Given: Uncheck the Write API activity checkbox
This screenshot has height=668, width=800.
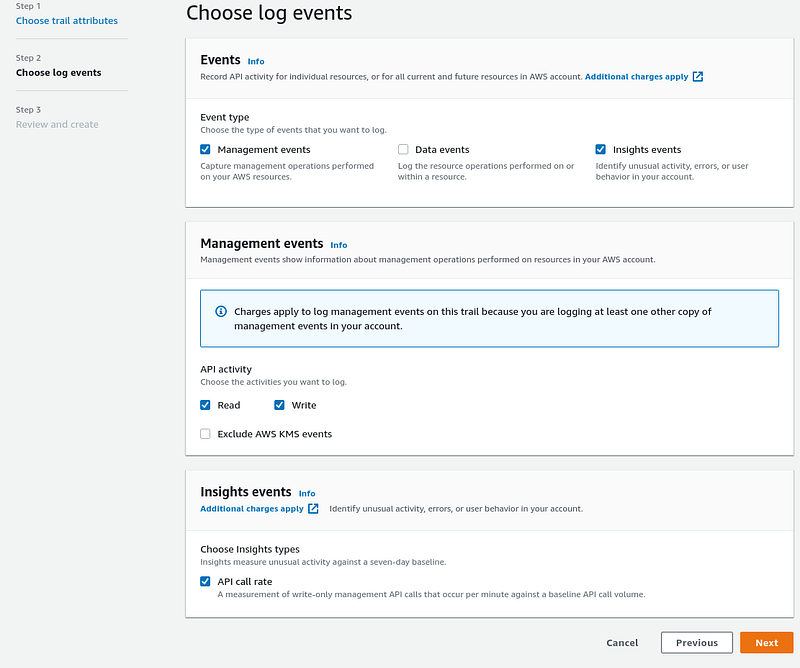Looking at the screenshot, I should pyautogui.click(x=279, y=405).
